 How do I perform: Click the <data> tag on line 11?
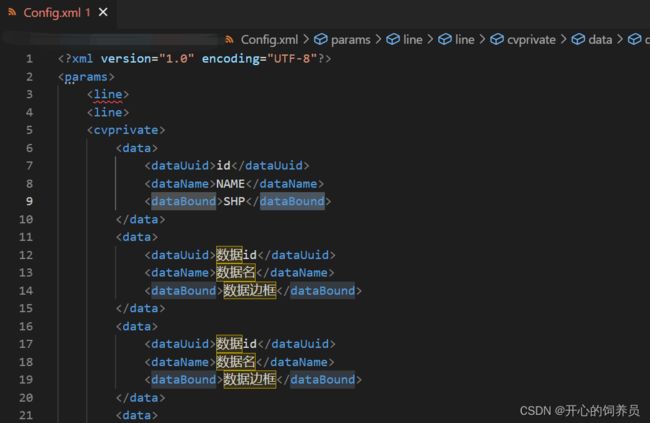pos(137,237)
